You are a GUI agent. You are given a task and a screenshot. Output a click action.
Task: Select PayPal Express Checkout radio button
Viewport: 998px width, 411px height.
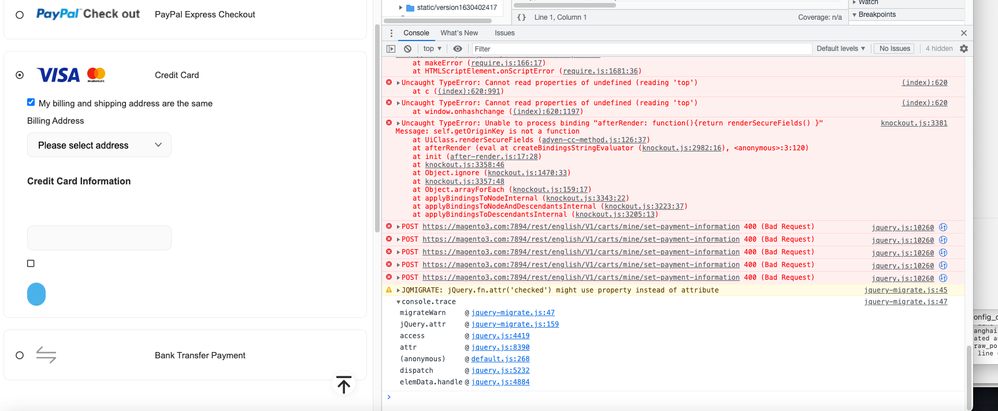point(20,15)
